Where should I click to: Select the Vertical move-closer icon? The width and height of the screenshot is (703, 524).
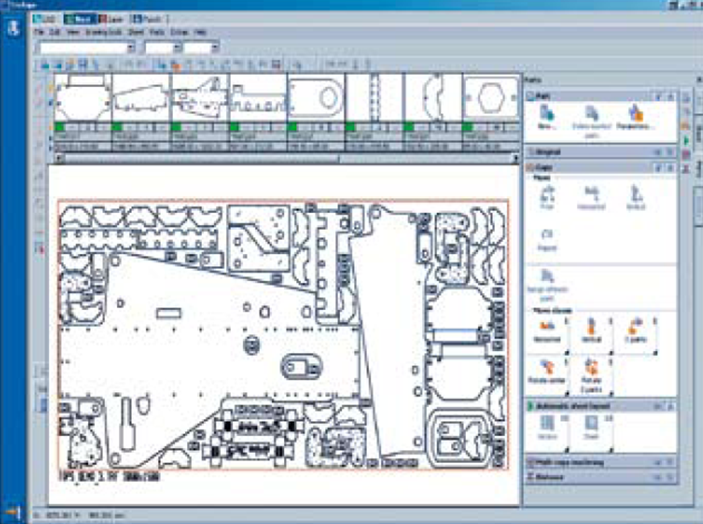592,327
